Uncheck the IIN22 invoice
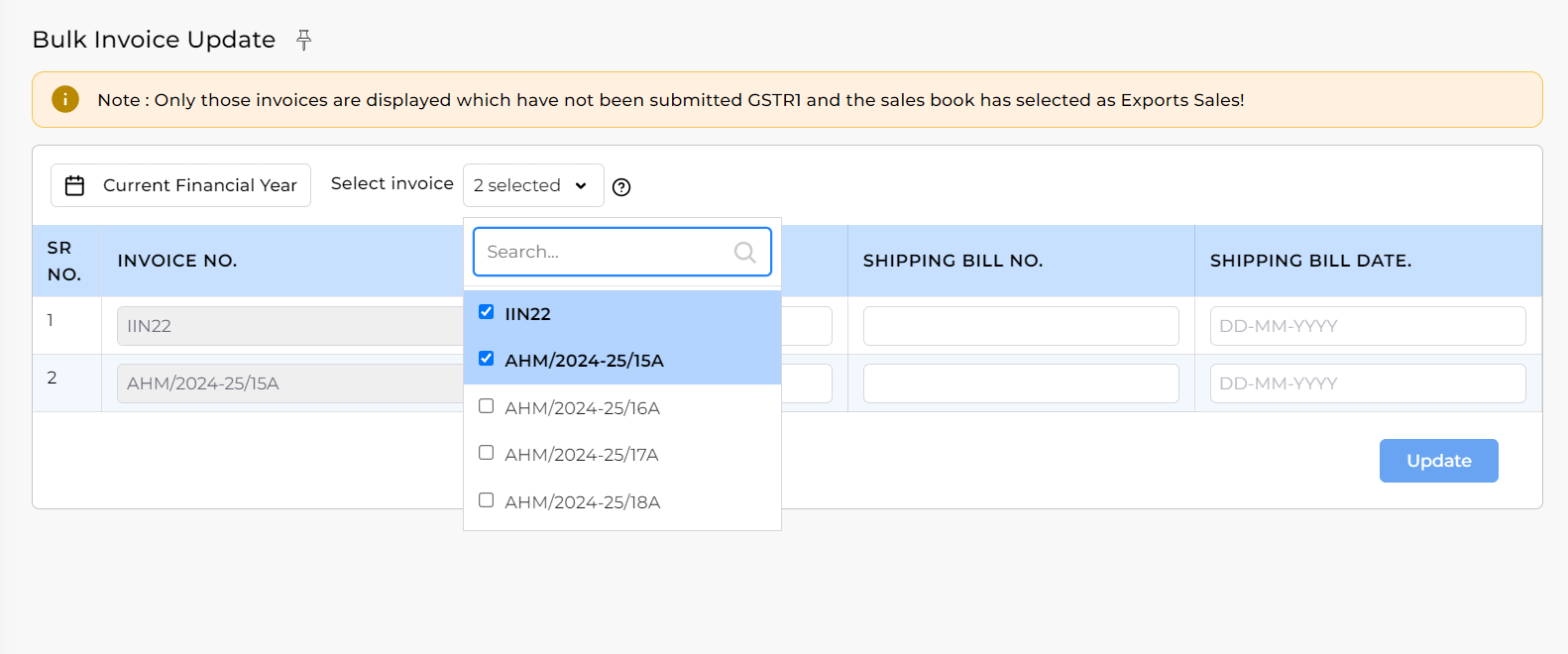 click(487, 311)
